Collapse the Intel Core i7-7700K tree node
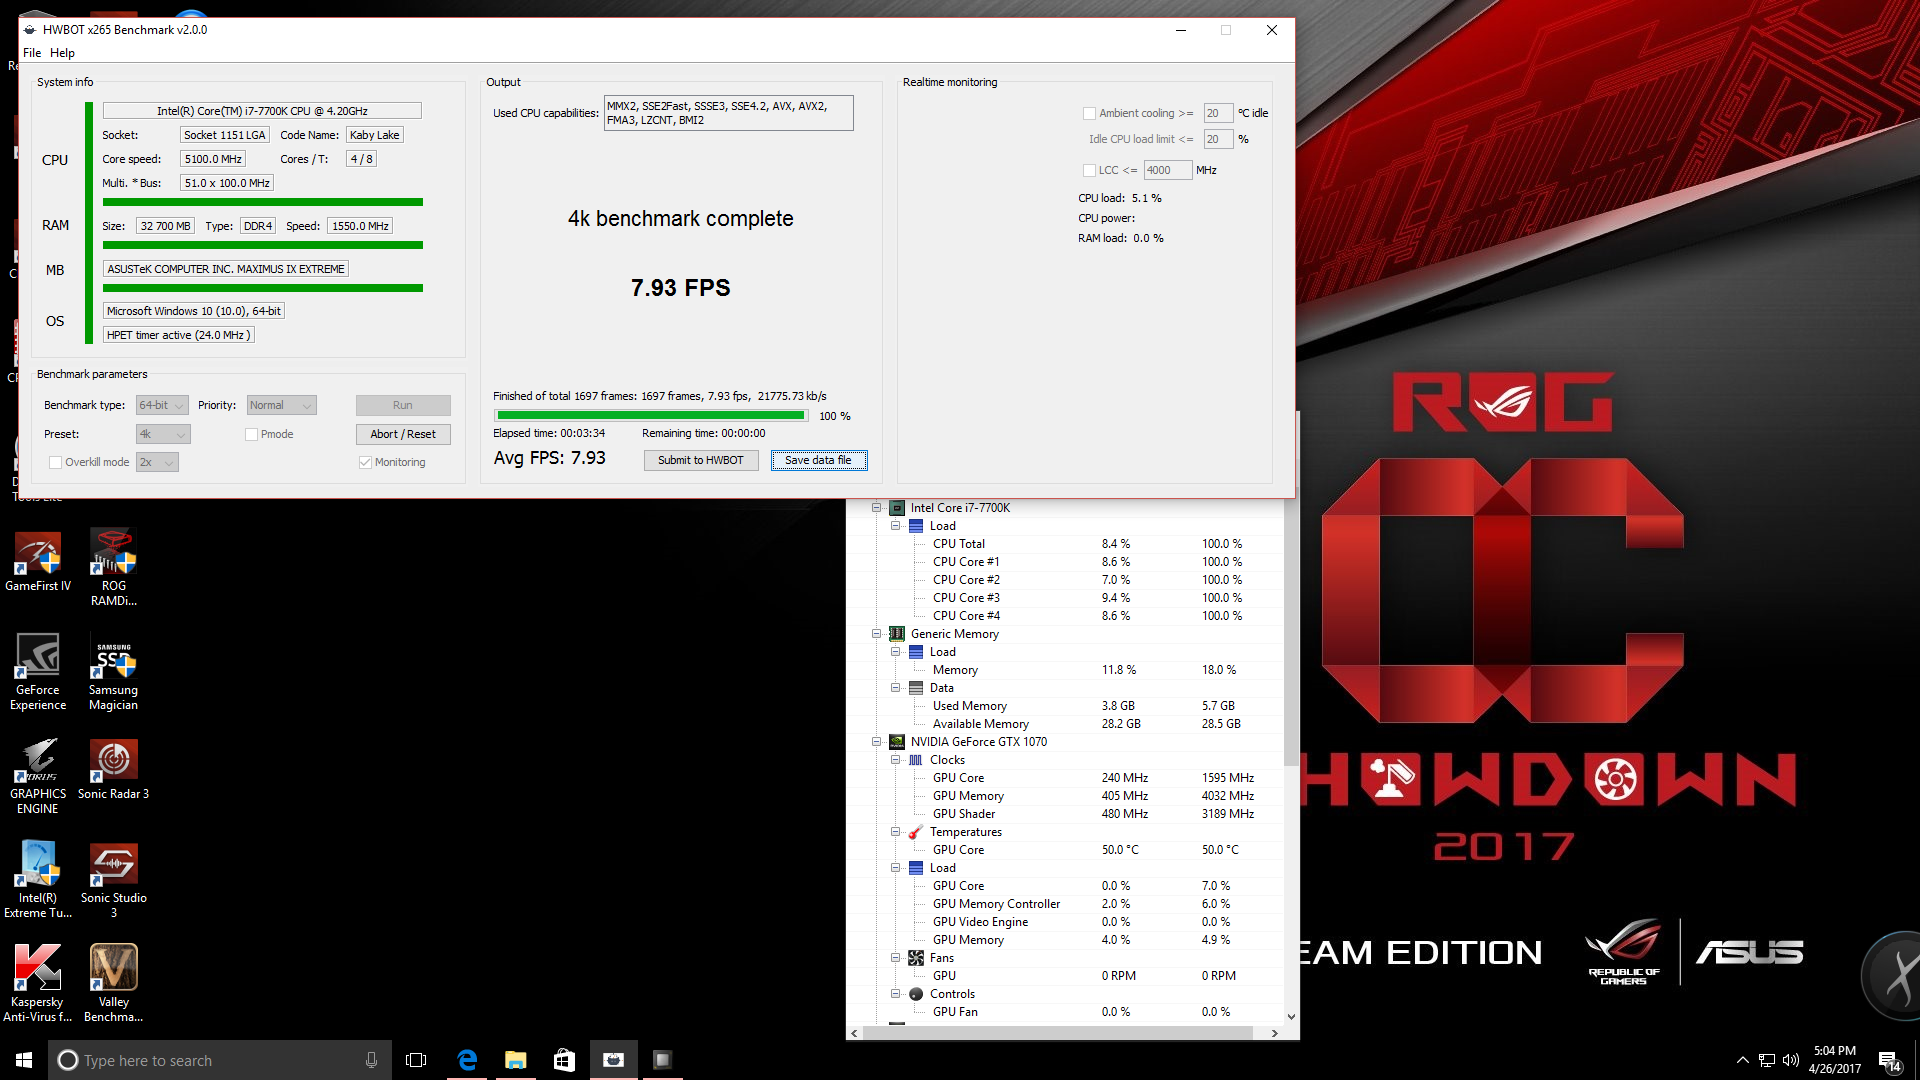 [876, 508]
